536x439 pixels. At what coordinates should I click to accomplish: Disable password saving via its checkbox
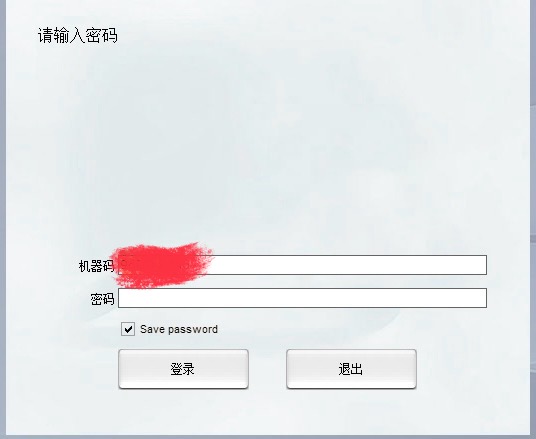point(128,329)
